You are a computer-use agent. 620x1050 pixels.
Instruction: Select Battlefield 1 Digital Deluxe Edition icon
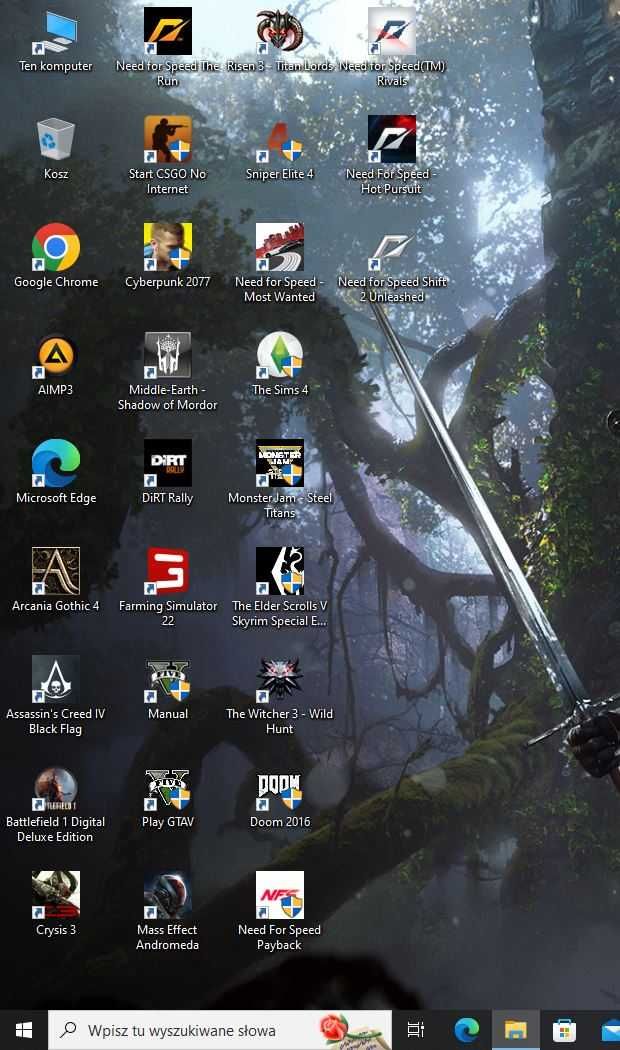point(56,788)
